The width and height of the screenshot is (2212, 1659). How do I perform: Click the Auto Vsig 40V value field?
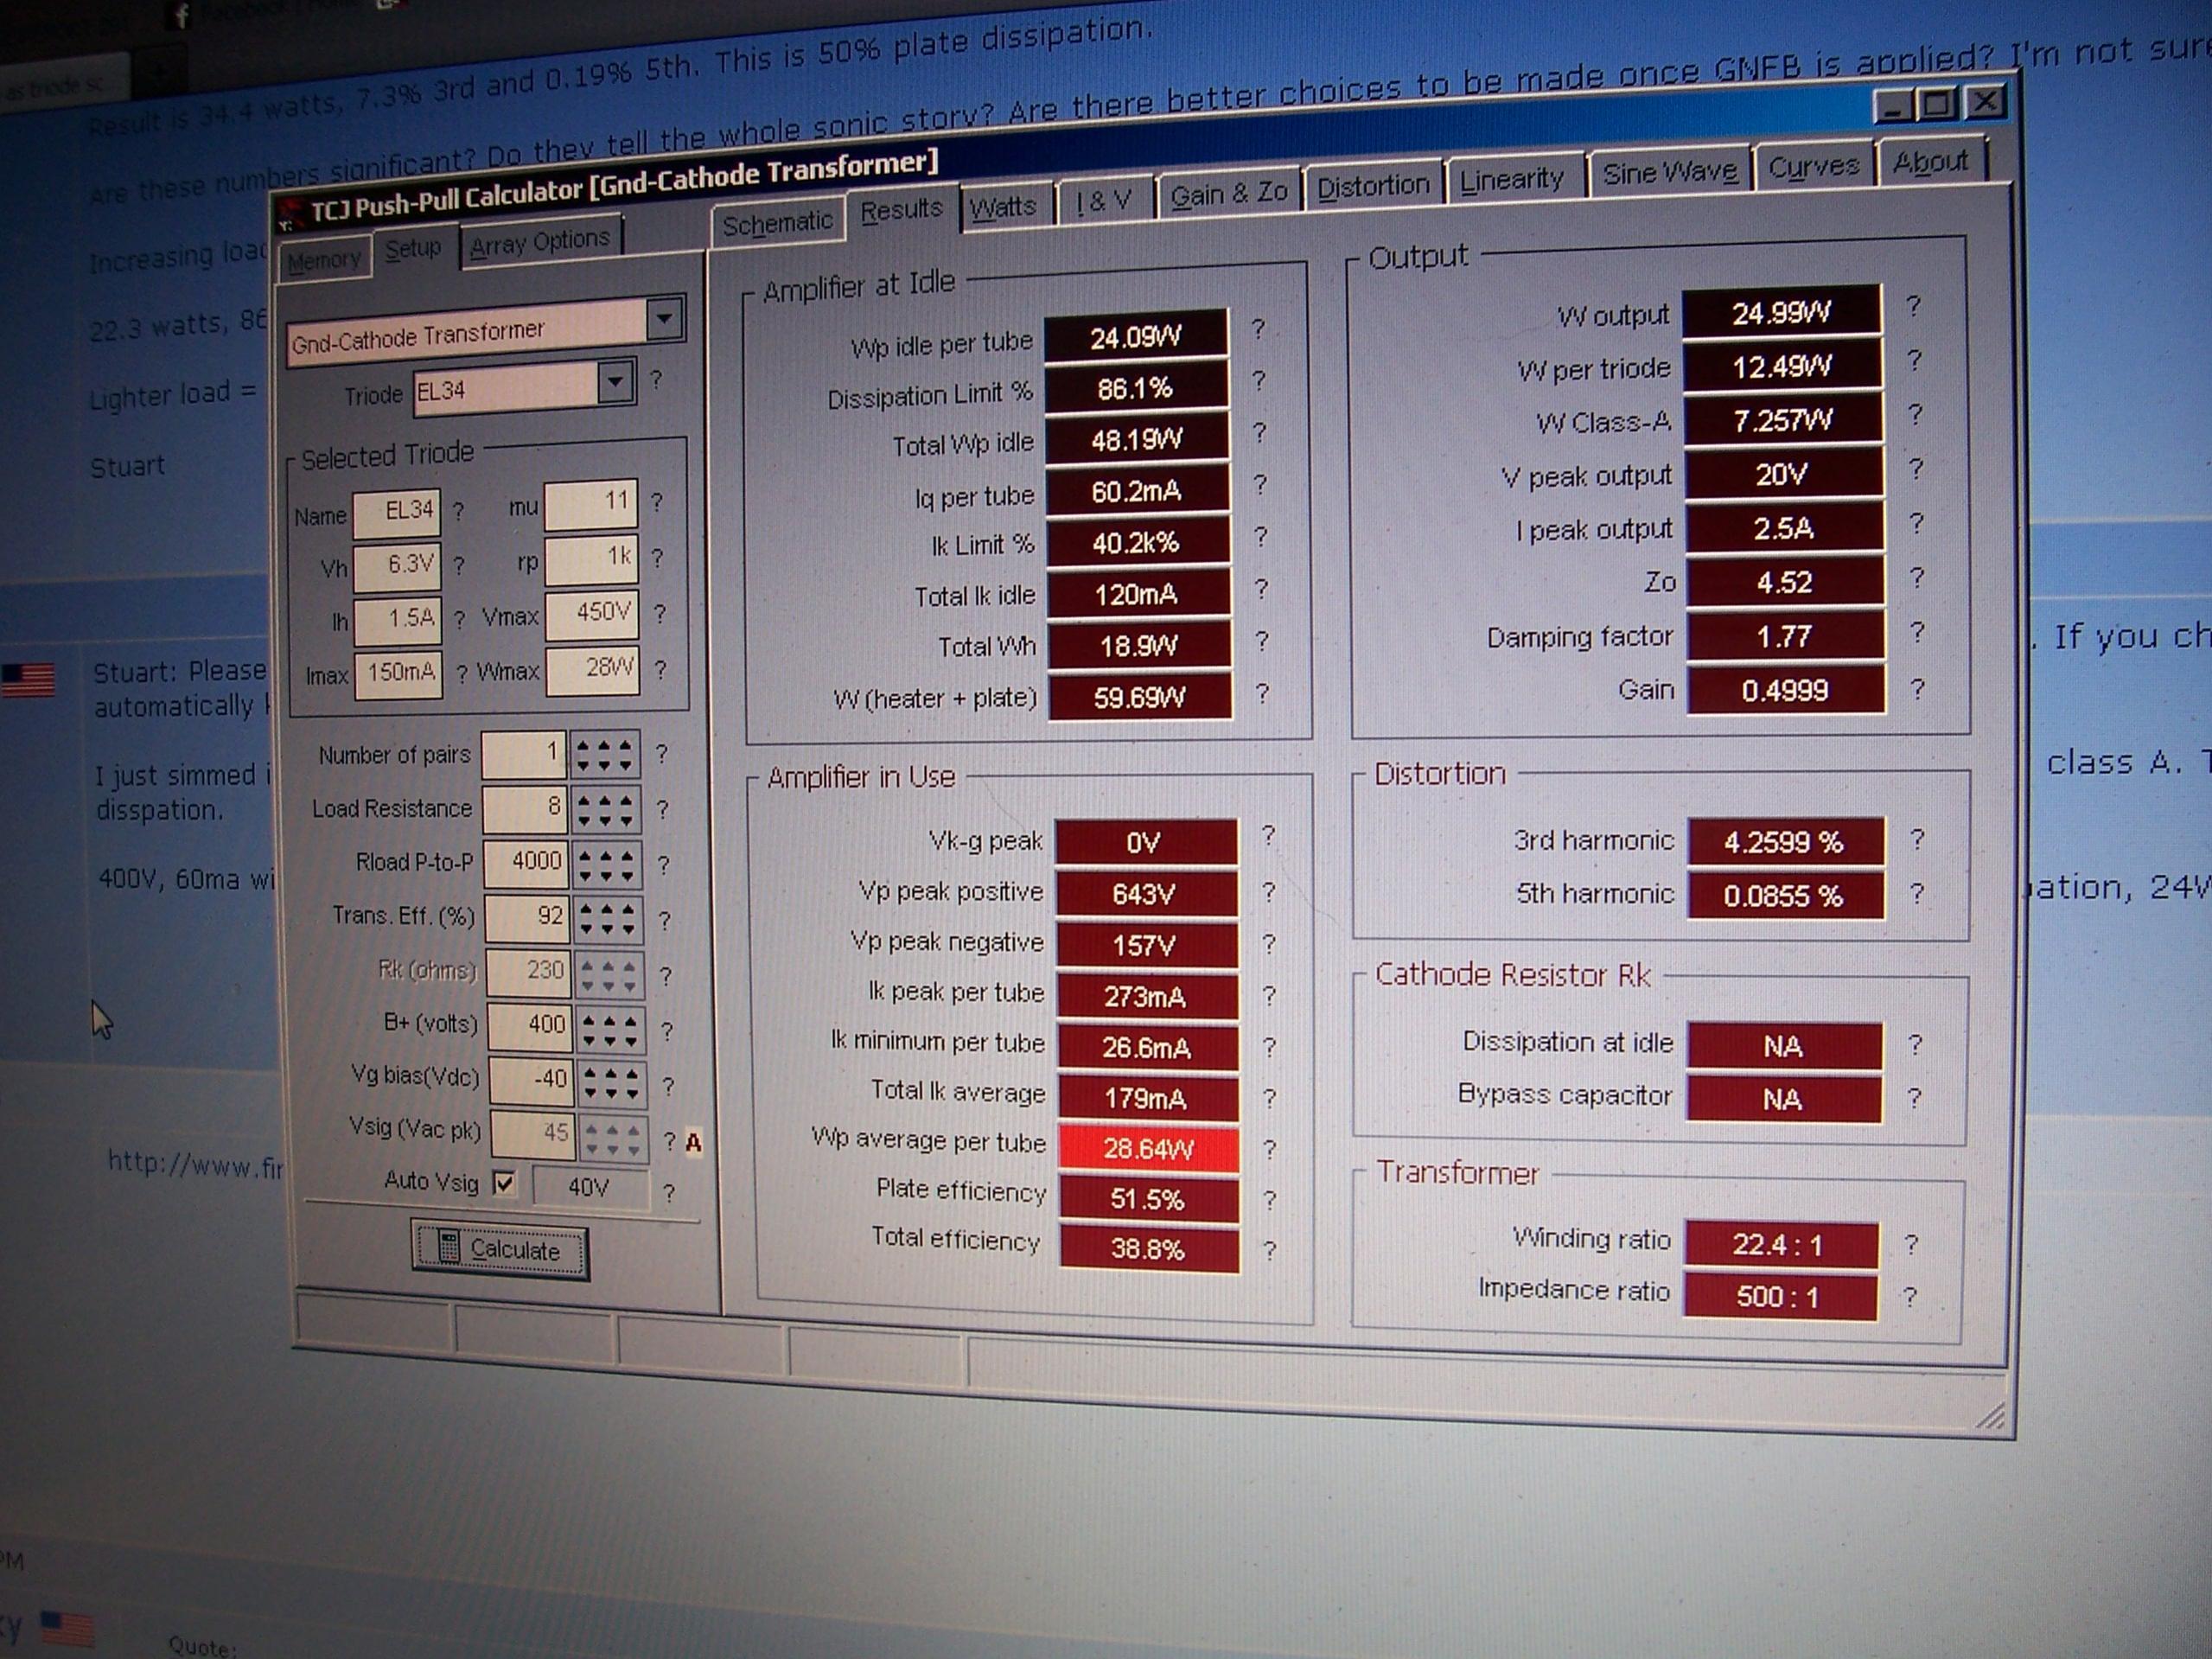[590, 1187]
